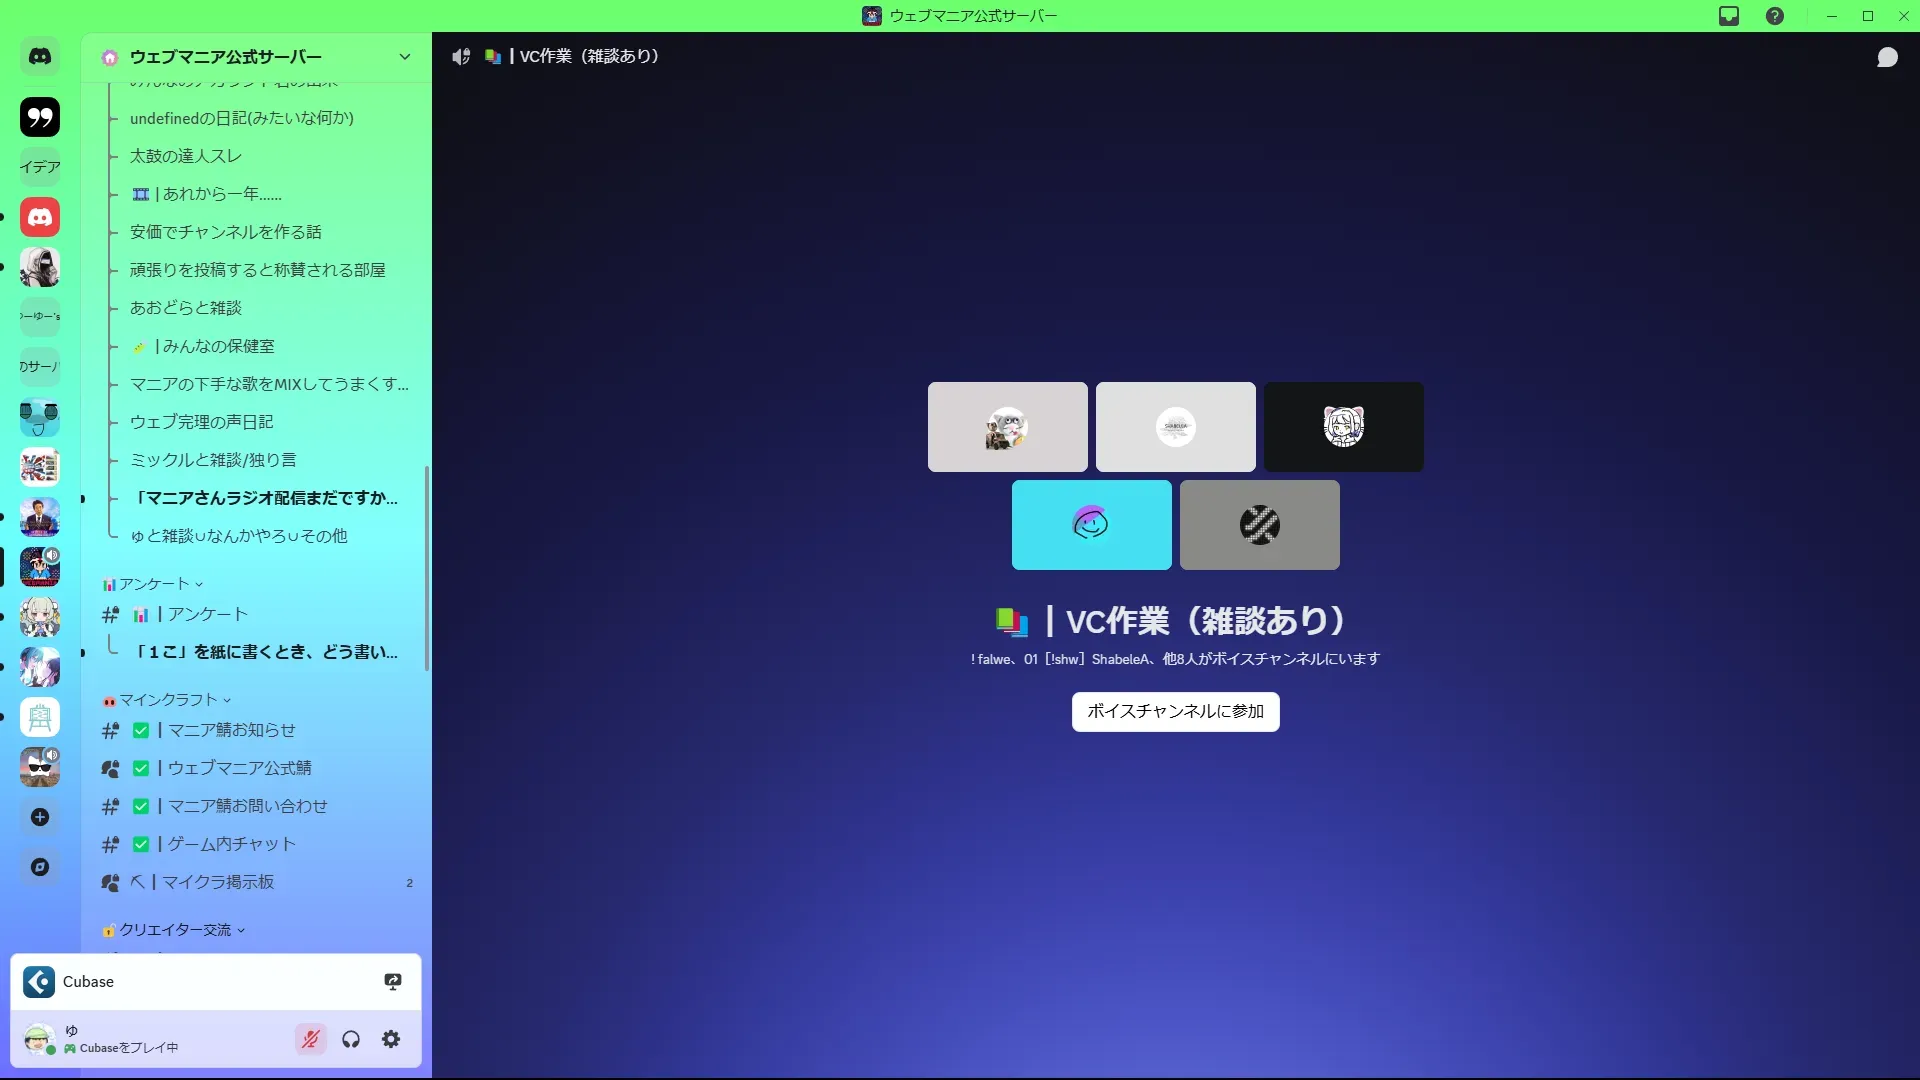Collapse the クリエイター交流 category

[175, 930]
